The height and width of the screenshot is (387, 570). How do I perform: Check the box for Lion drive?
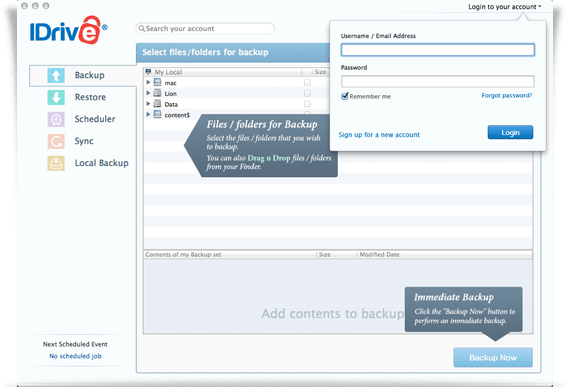click(x=307, y=93)
